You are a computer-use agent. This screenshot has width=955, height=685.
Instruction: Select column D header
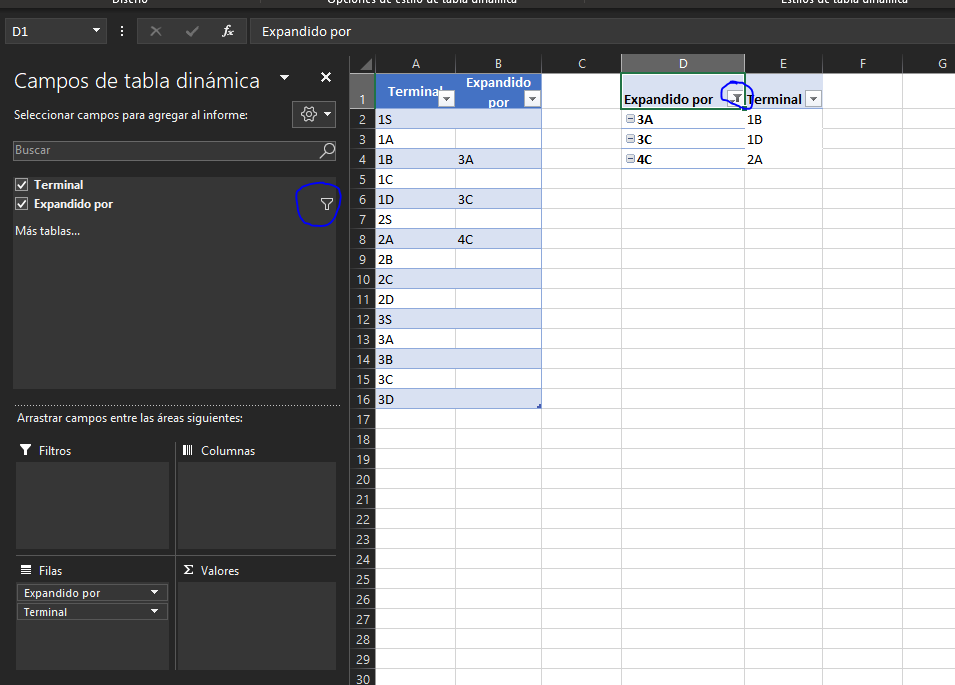click(683, 63)
